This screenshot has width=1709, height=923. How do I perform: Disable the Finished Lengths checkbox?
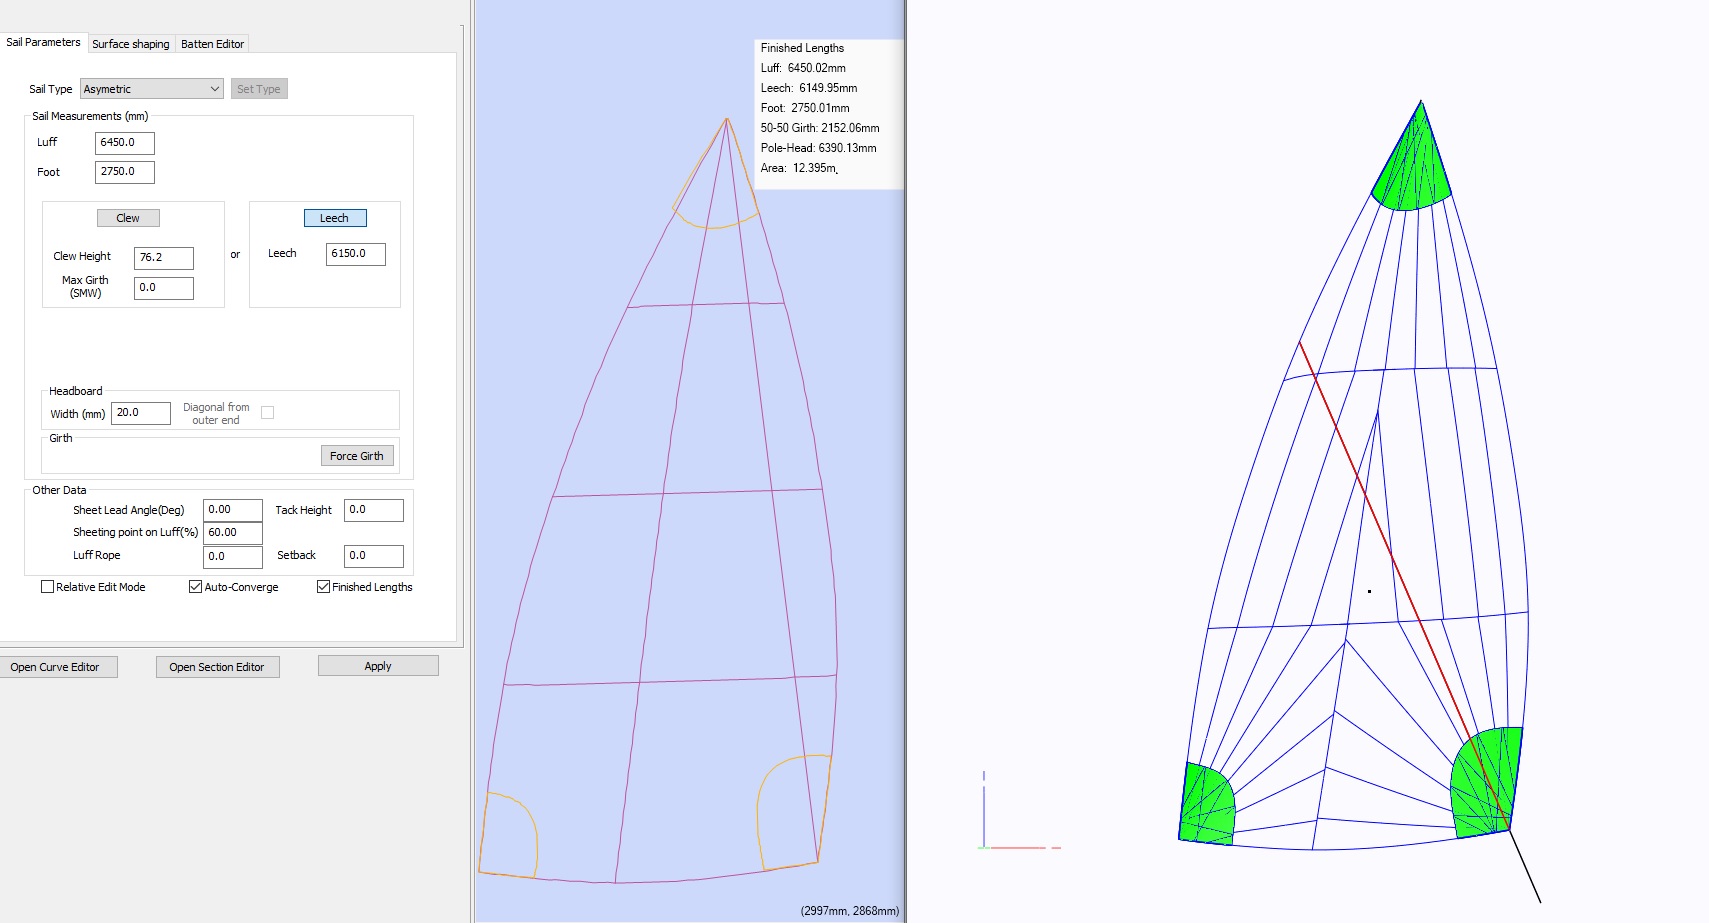pyautogui.click(x=323, y=587)
